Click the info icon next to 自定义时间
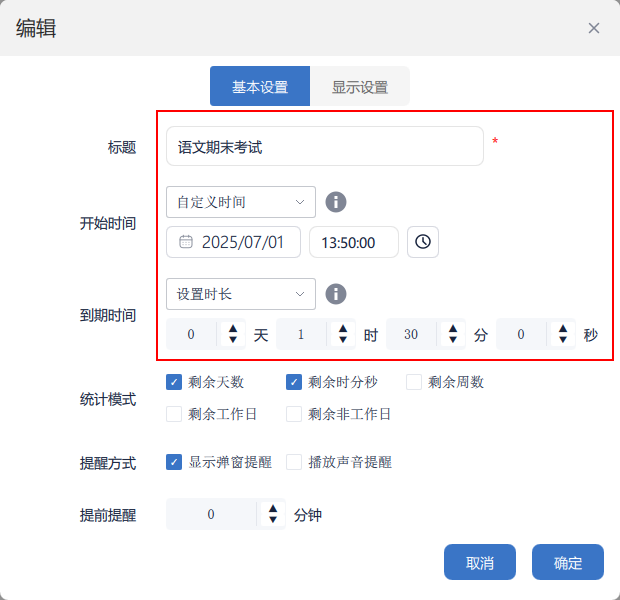 click(337, 202)
